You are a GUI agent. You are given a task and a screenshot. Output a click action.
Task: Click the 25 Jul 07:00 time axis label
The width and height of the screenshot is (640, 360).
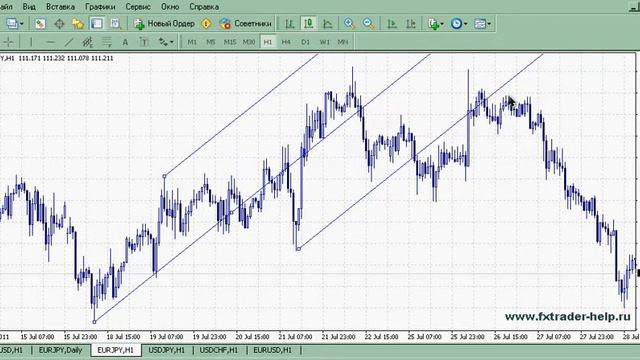pos(424,337)
